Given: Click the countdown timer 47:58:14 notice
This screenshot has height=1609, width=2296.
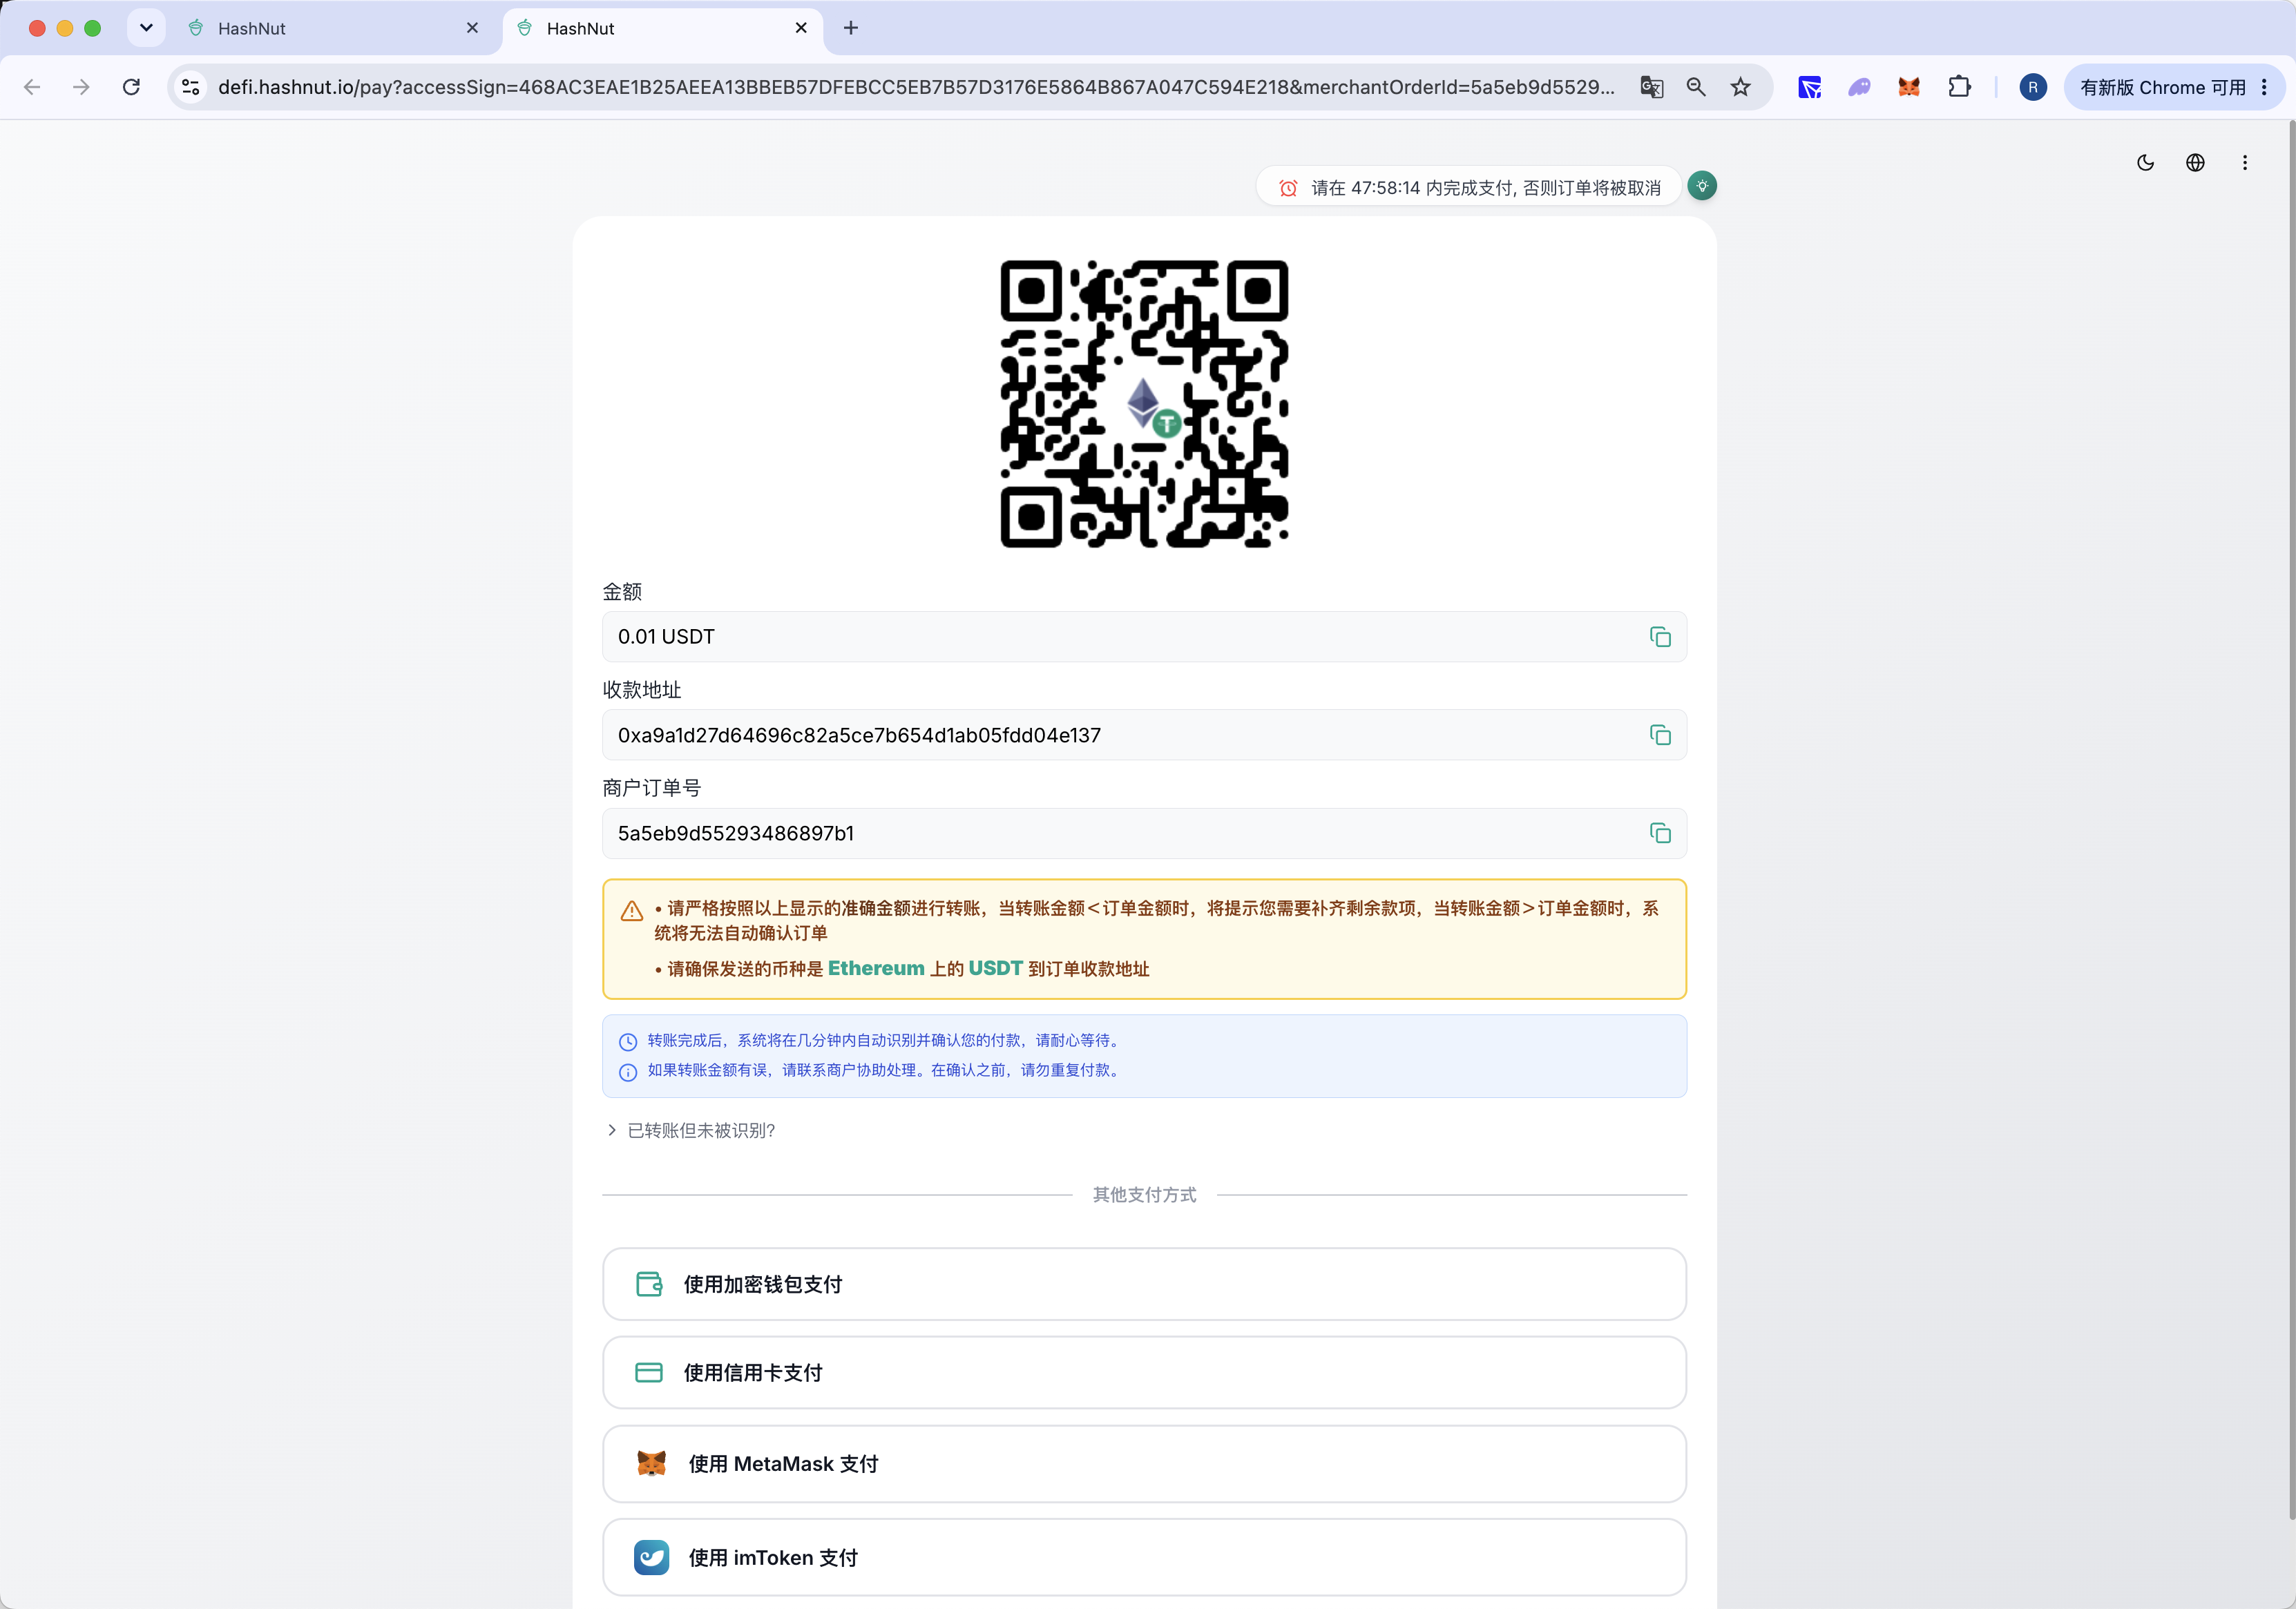Looking at the screenshot, I should pos(1468,187).
